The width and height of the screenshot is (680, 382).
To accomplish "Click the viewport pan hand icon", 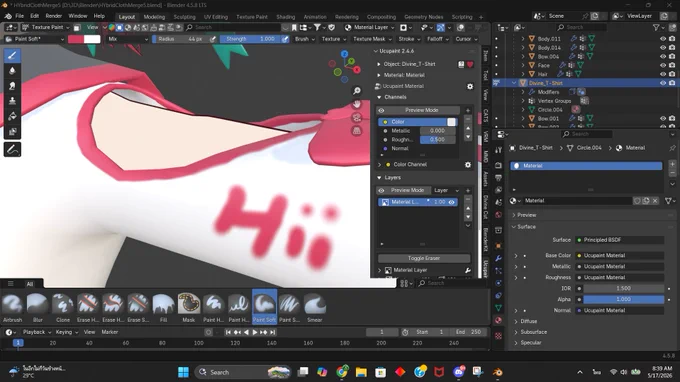I will point(356,104).
